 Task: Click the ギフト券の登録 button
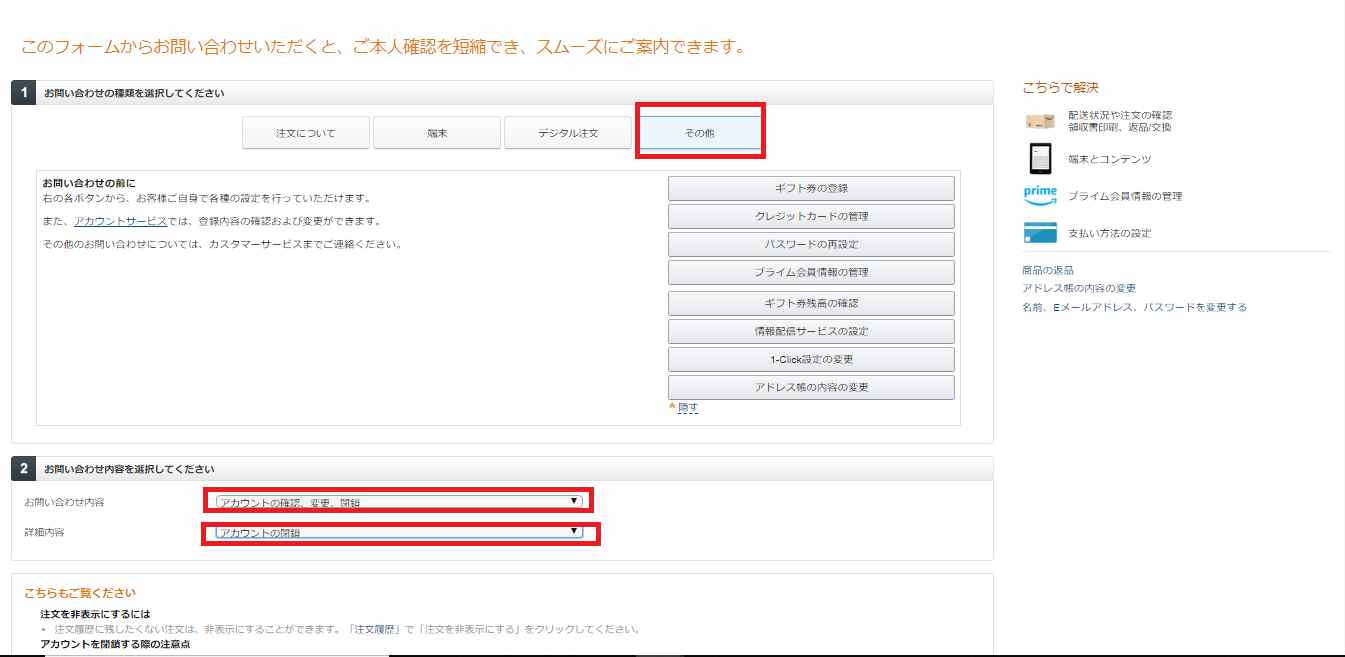coord(811,187)
